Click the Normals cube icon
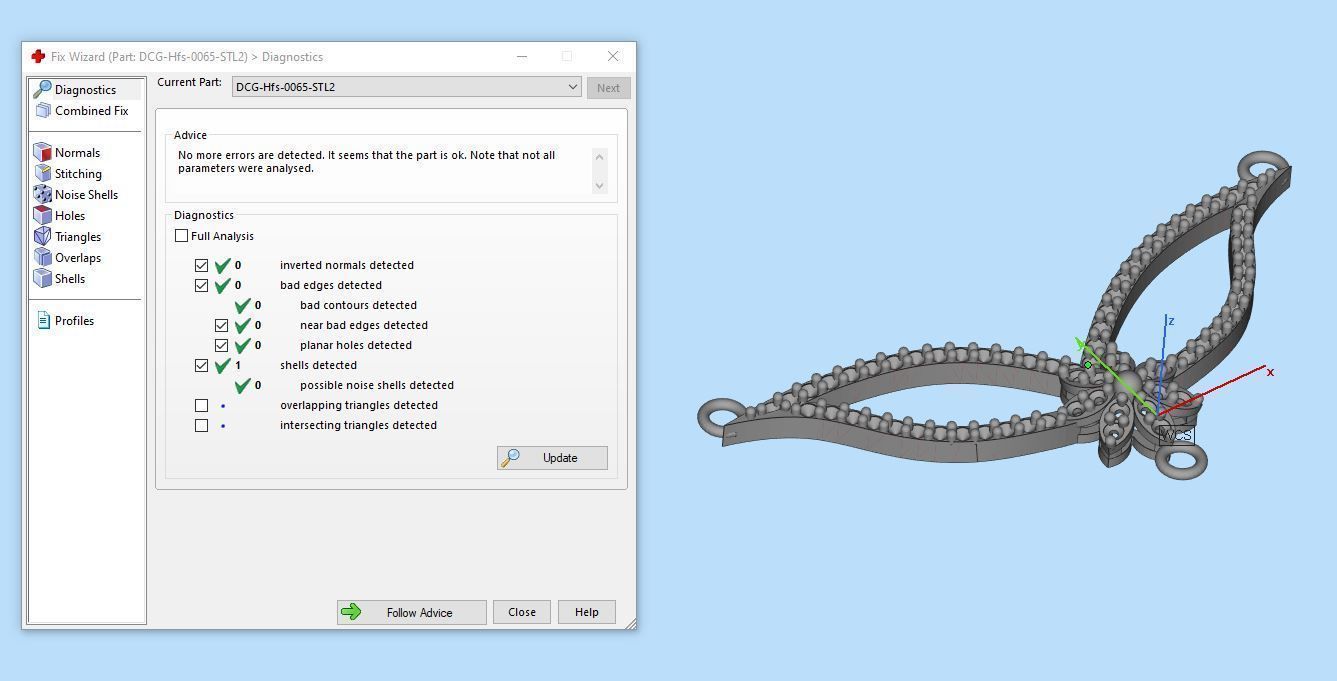The height and width of the screenshot is (681, 1337). (x=42, y=152)
